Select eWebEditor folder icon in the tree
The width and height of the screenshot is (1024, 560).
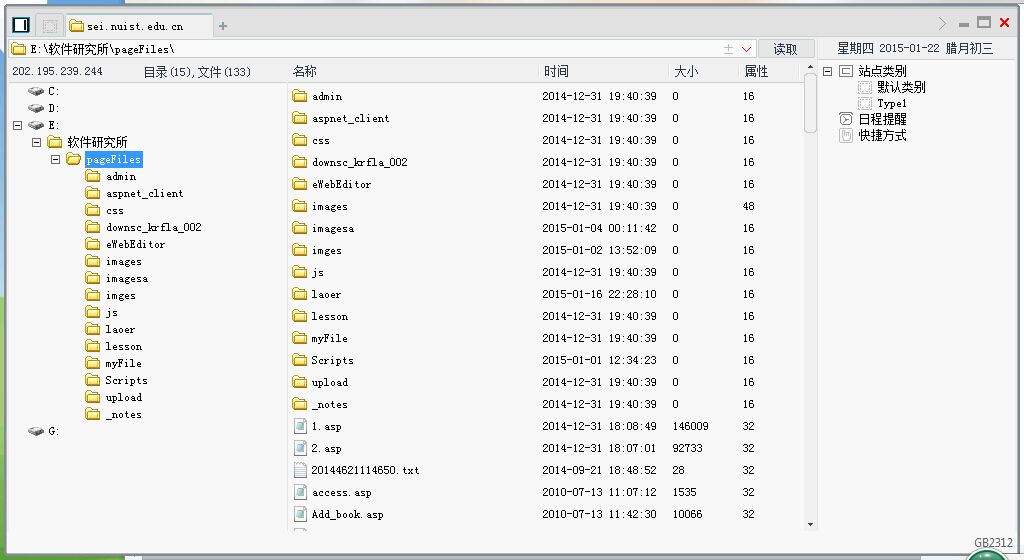click(x=93, y=244)
